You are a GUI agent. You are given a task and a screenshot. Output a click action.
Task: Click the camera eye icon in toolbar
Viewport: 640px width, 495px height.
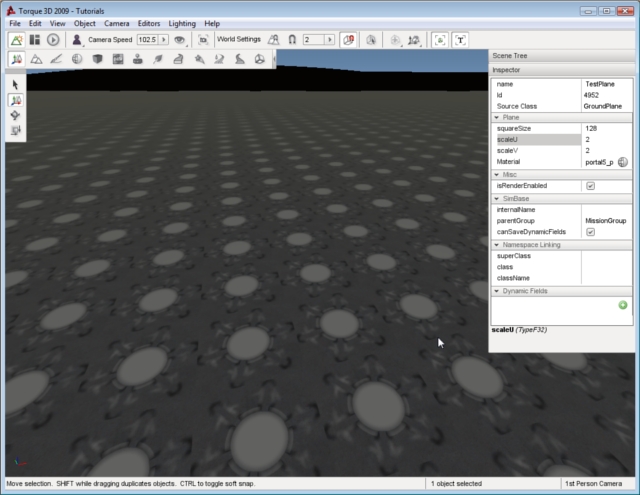[x=180, y=40]
